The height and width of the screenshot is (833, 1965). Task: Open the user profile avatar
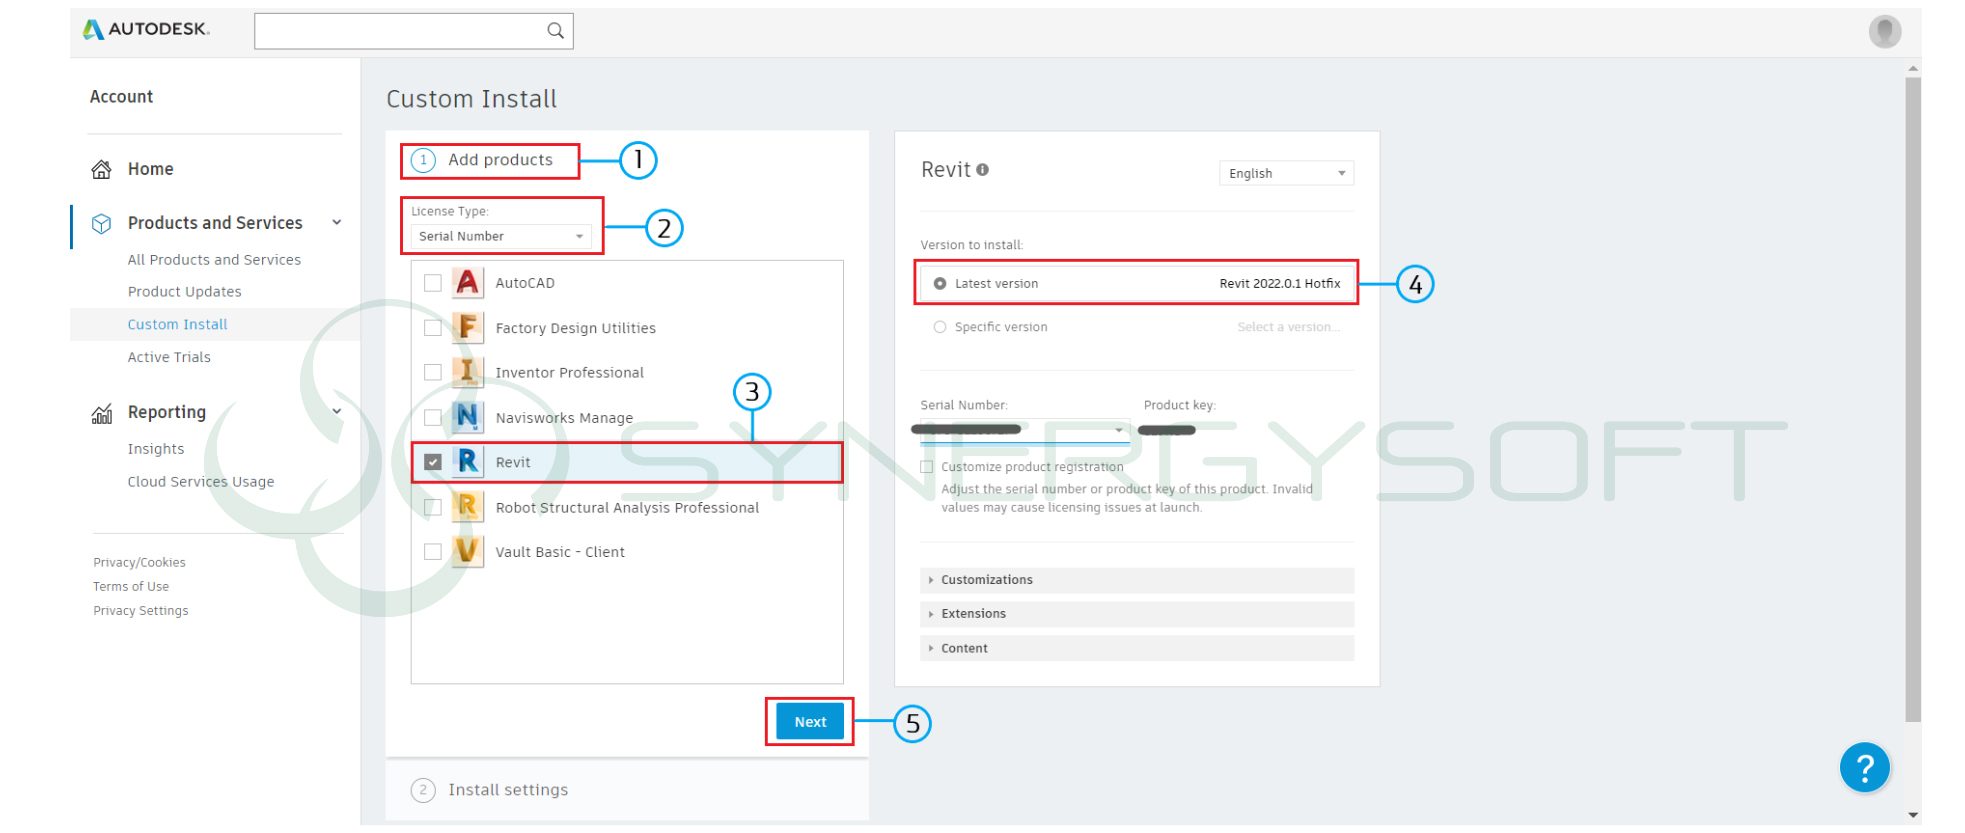tap(1884, 32)
